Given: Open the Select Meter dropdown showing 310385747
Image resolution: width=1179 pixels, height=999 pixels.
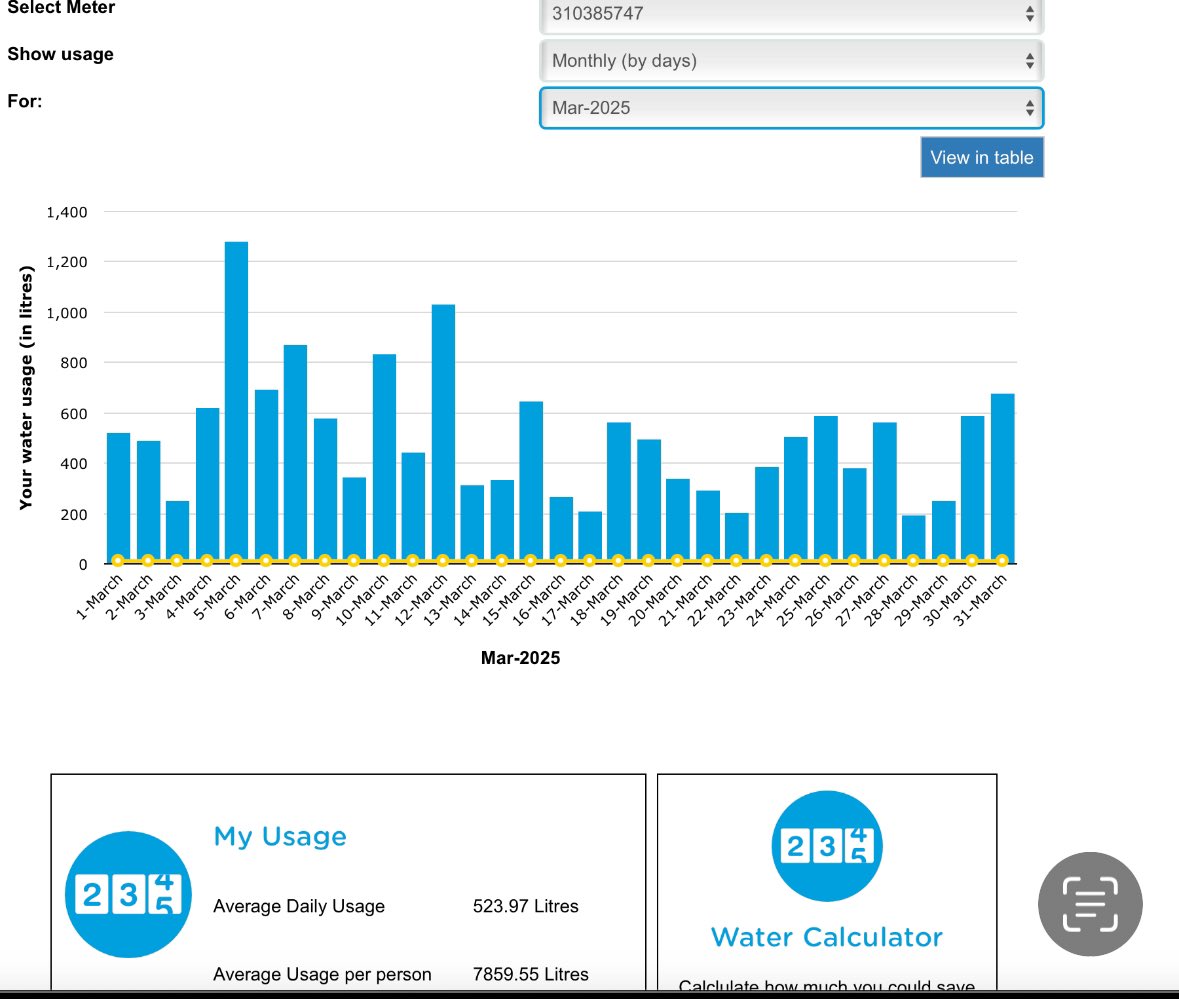Looking at the screenshot, I should tap(791, 15).
